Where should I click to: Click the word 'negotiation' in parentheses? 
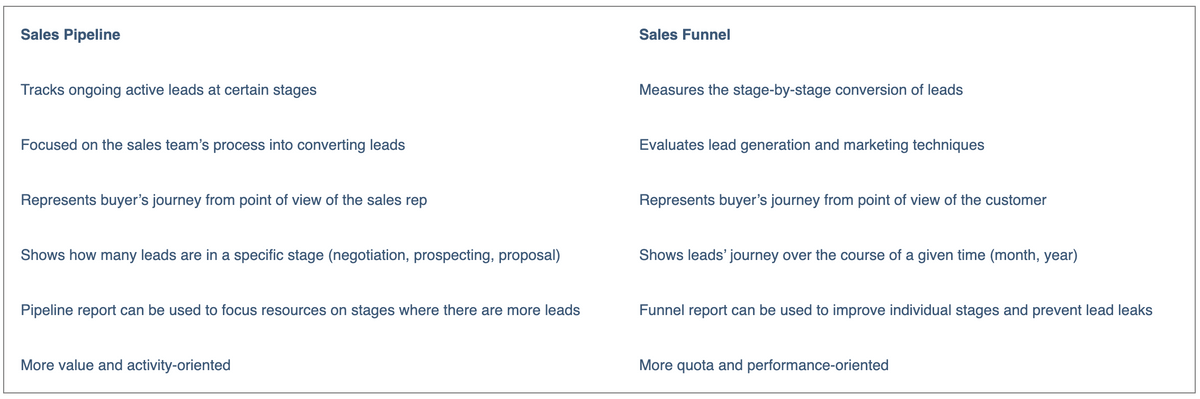(372, 255)
